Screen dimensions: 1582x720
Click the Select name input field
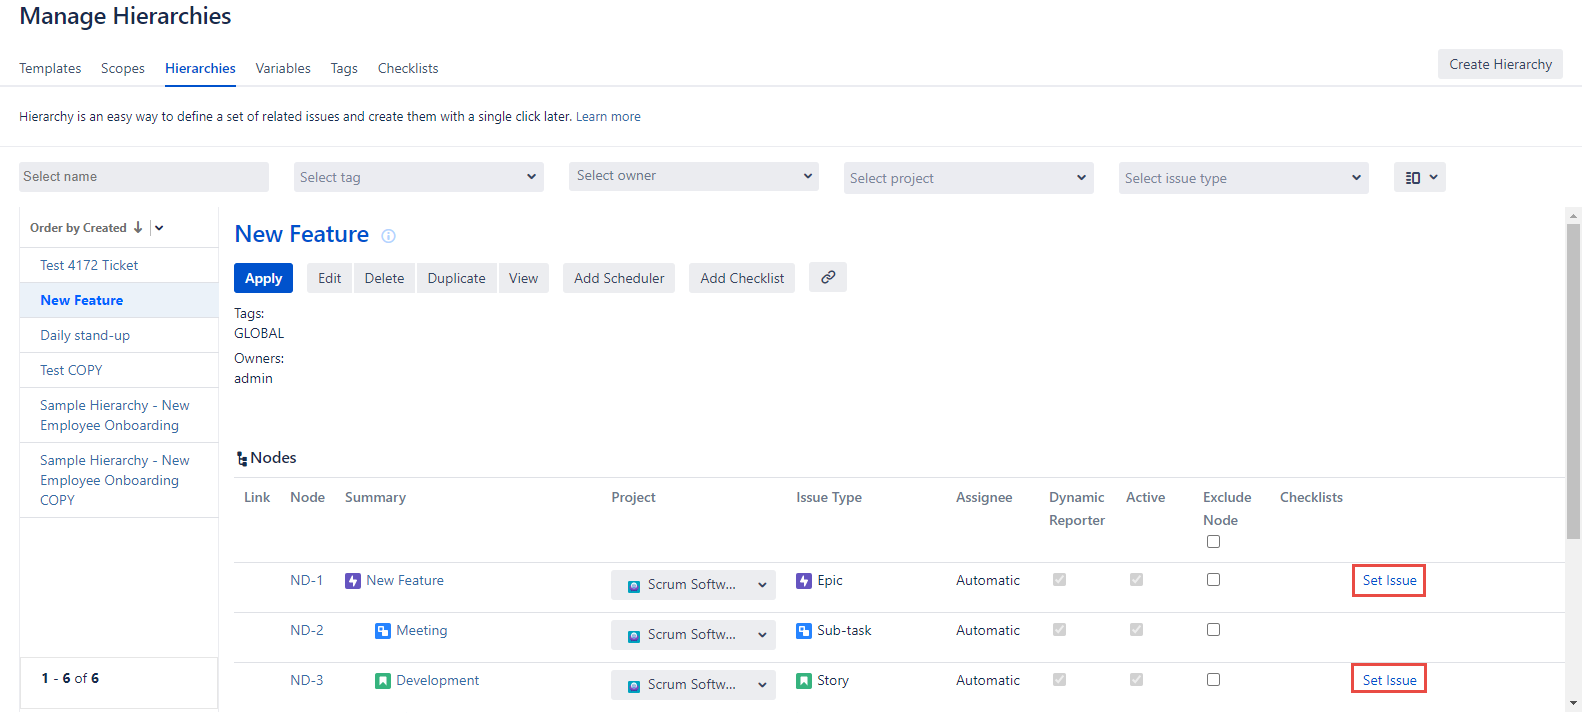(x=144, y=177)
